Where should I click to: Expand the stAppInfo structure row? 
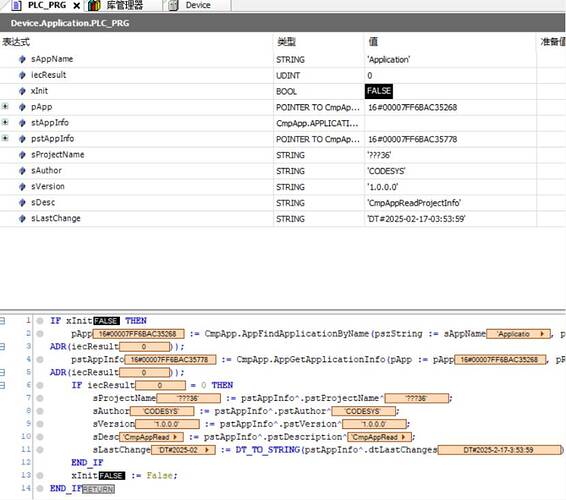tap(5, 122)
